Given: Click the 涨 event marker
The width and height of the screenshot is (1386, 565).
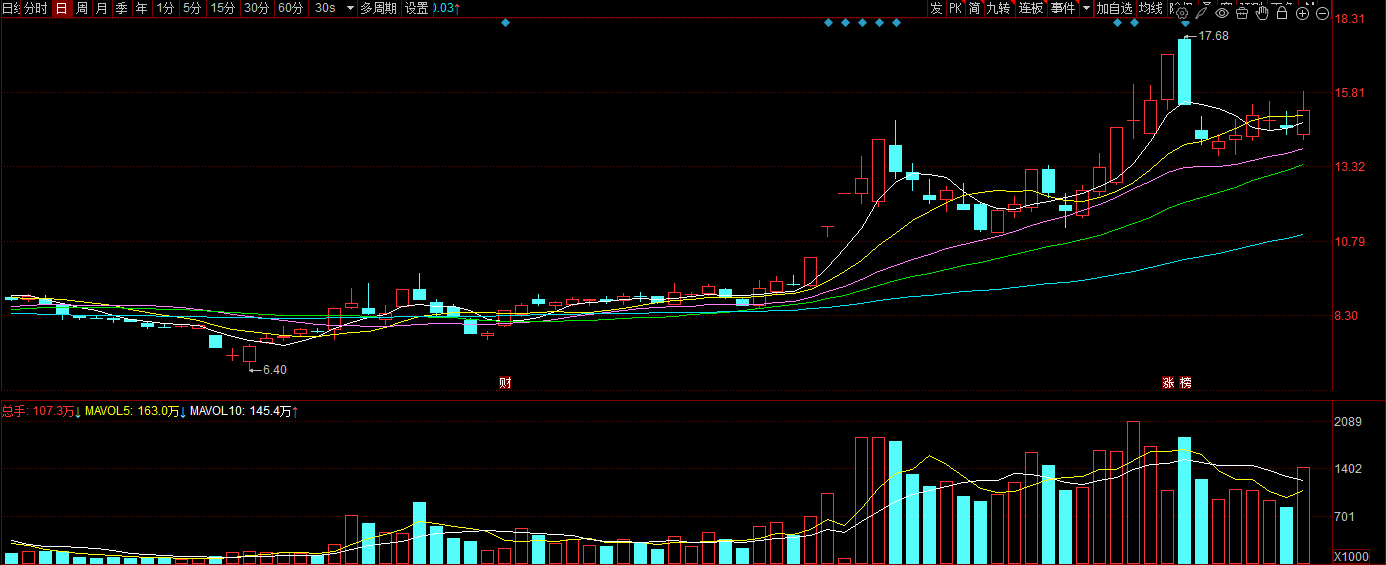Looking at the screenshot, I should 1168,382.
